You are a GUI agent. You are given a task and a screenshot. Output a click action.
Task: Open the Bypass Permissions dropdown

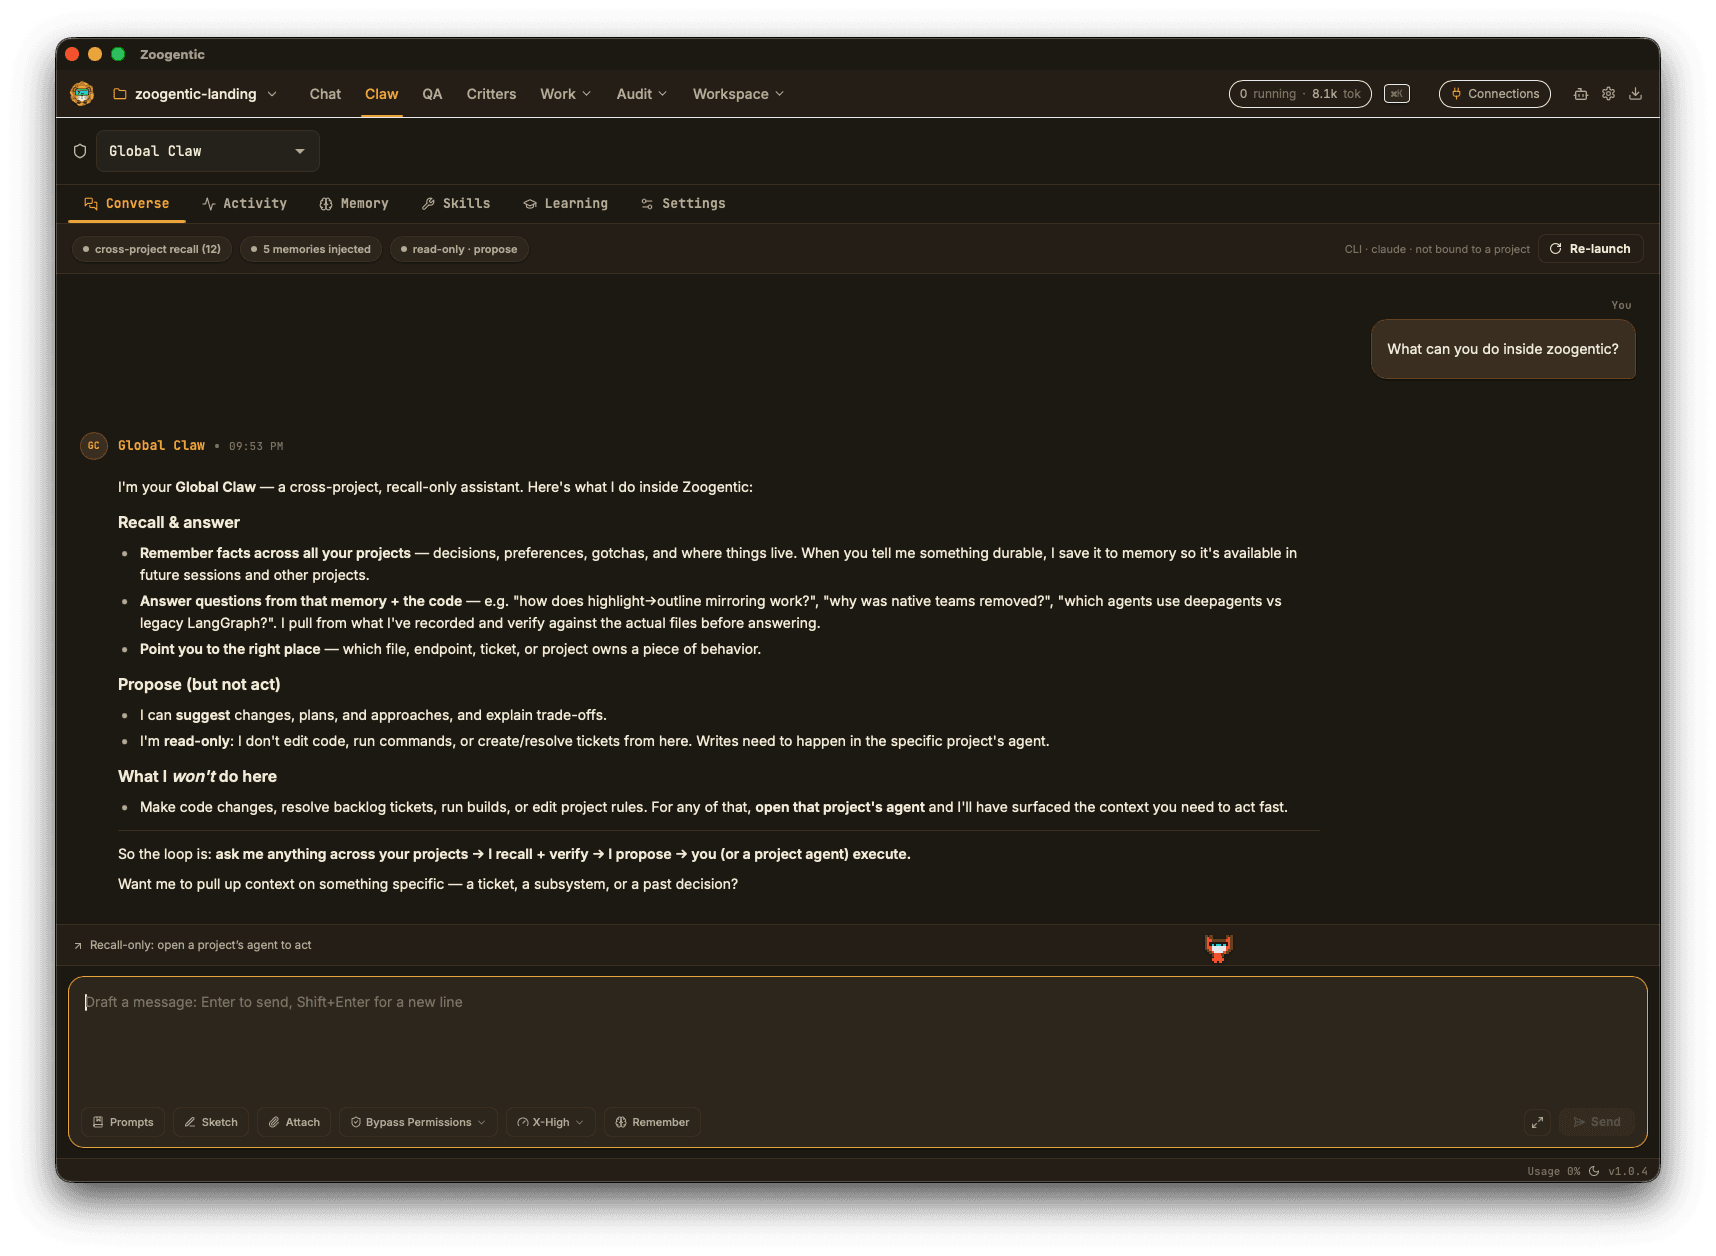(x=418, y=1122)
